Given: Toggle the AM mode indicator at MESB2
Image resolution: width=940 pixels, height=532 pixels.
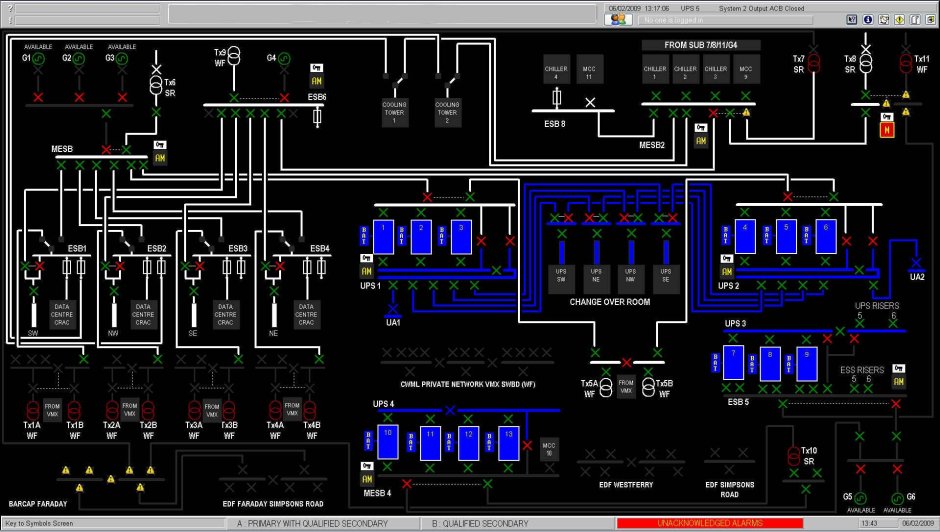Looking at the screenshot, I should (x=701, y=141).
